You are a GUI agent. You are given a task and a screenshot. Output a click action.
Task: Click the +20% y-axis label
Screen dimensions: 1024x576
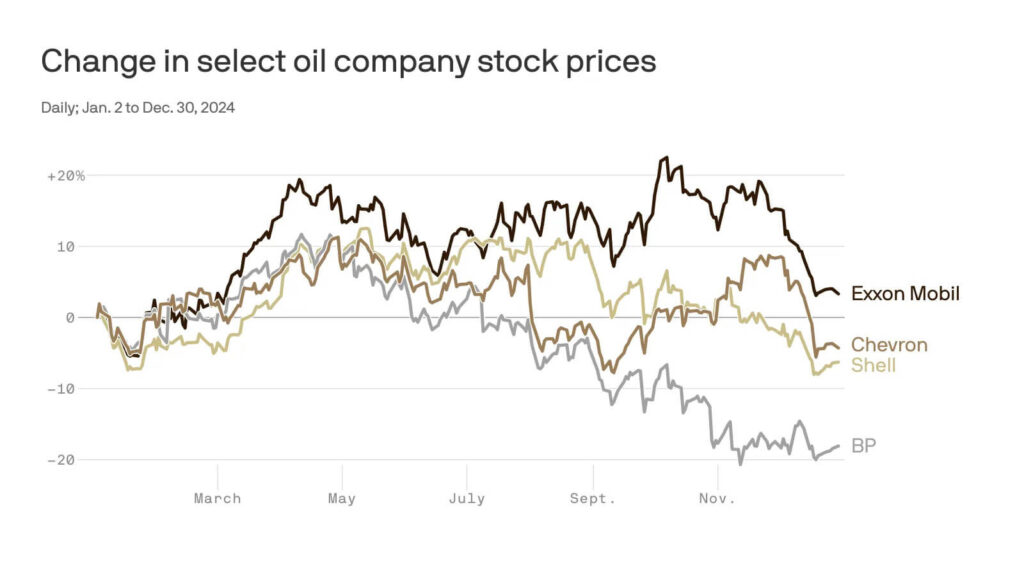point(66,176)
